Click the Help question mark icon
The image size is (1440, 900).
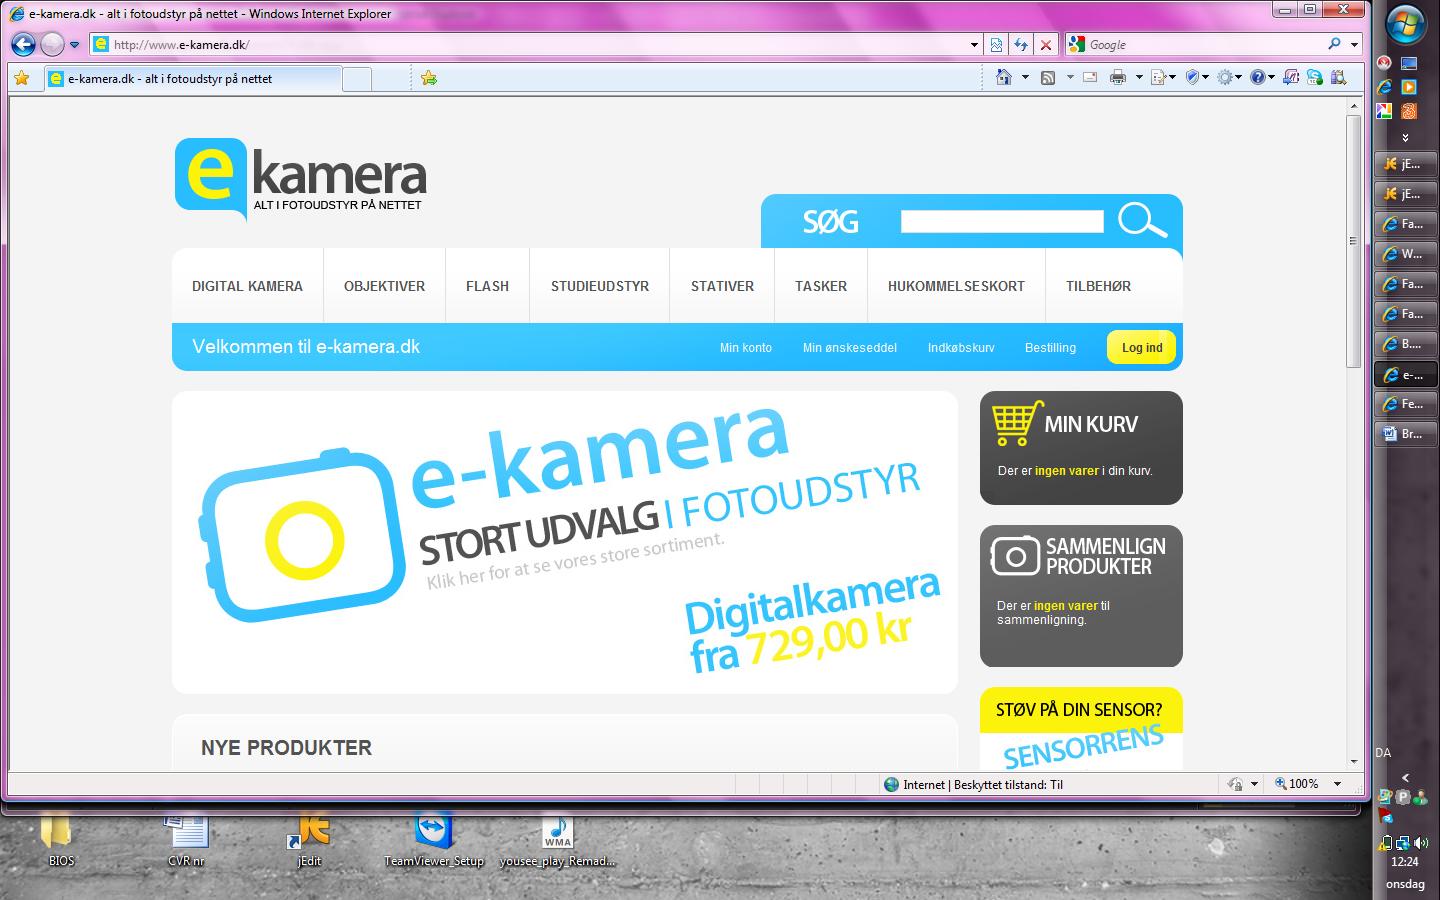(x=1258, y=78)
